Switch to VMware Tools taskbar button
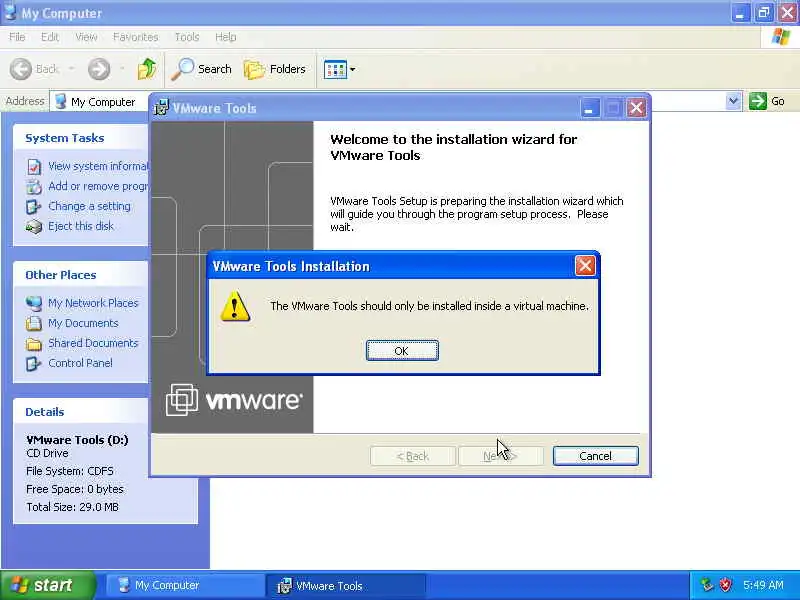This screenshot has height=600, width=800. 345,585
